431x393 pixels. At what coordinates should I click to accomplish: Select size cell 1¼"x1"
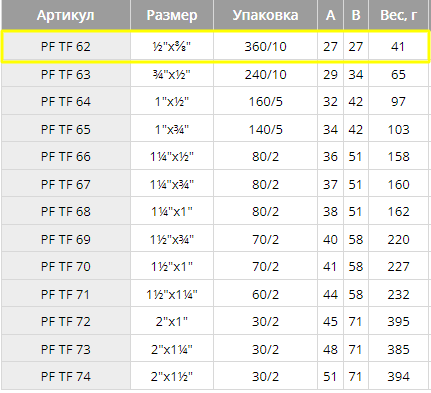(172, 211)
